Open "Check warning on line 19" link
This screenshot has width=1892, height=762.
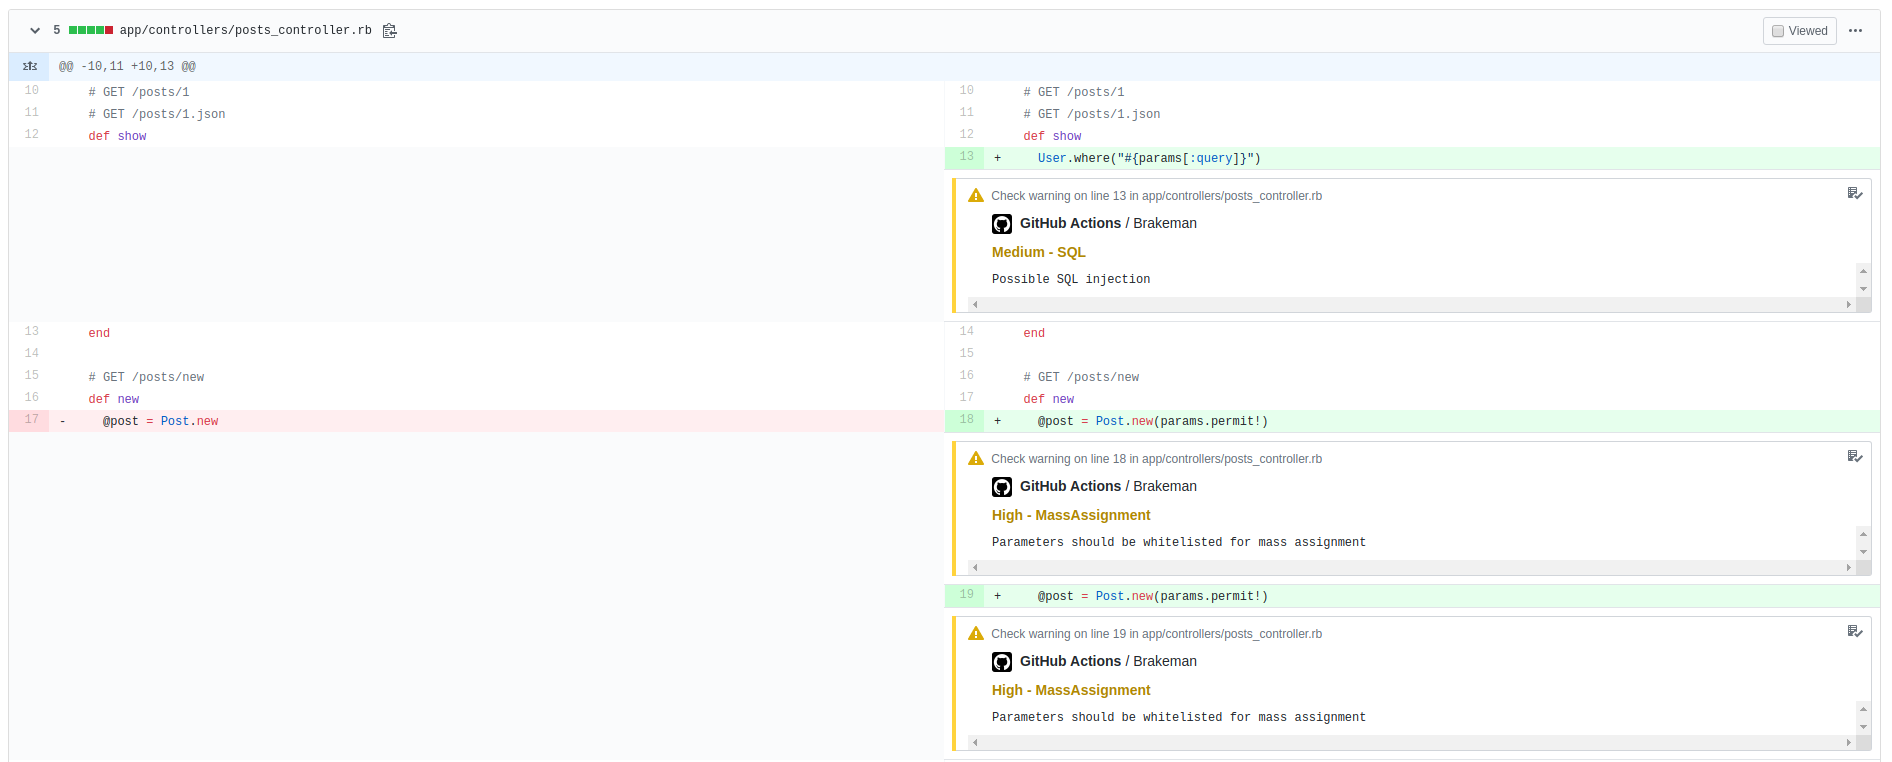tap(1156, 634)
